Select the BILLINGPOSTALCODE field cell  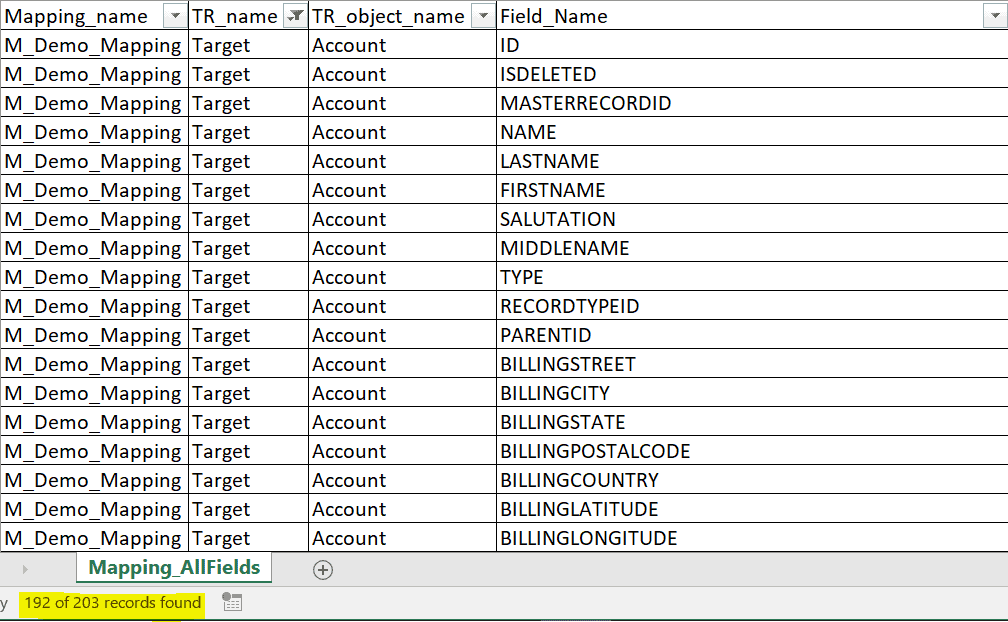coord(752,450)
